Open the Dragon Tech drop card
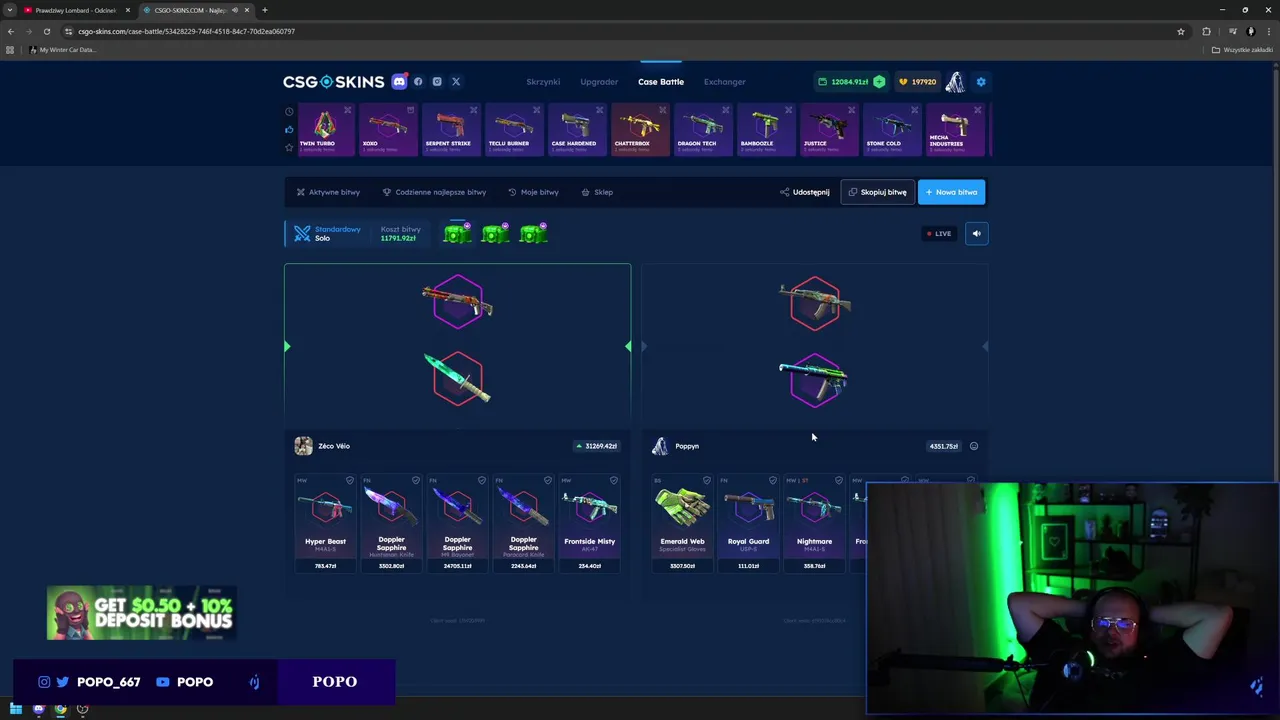The width and height of the screenshot is (1280, 720). 702,130
